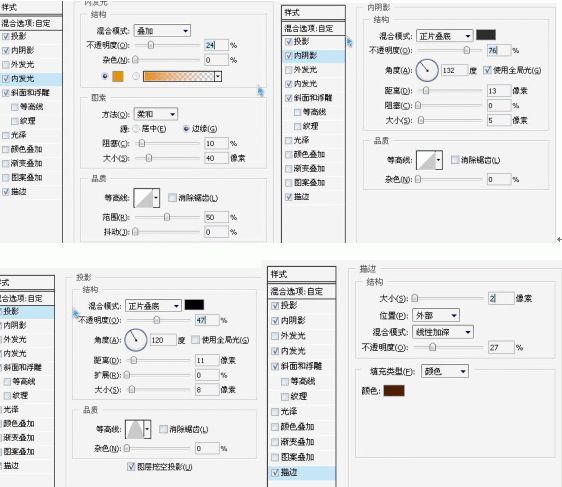Toggle the 颜色叠加 checkbox in the 描边 dialog's style list
Viewport: 562px width, 487px height.
point(275,426)
